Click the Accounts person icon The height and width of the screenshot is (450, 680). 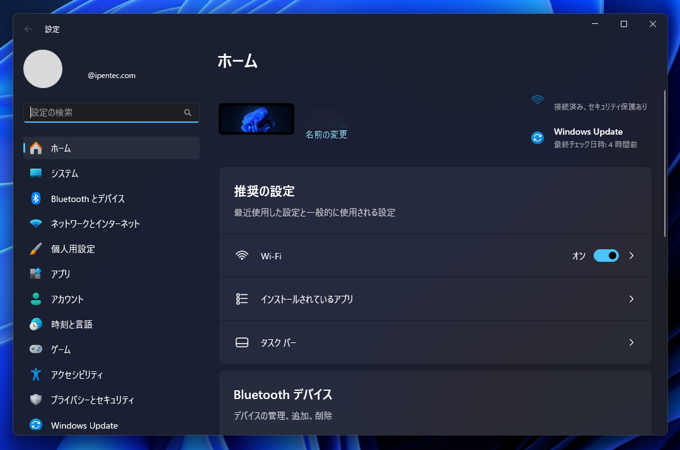36,299
